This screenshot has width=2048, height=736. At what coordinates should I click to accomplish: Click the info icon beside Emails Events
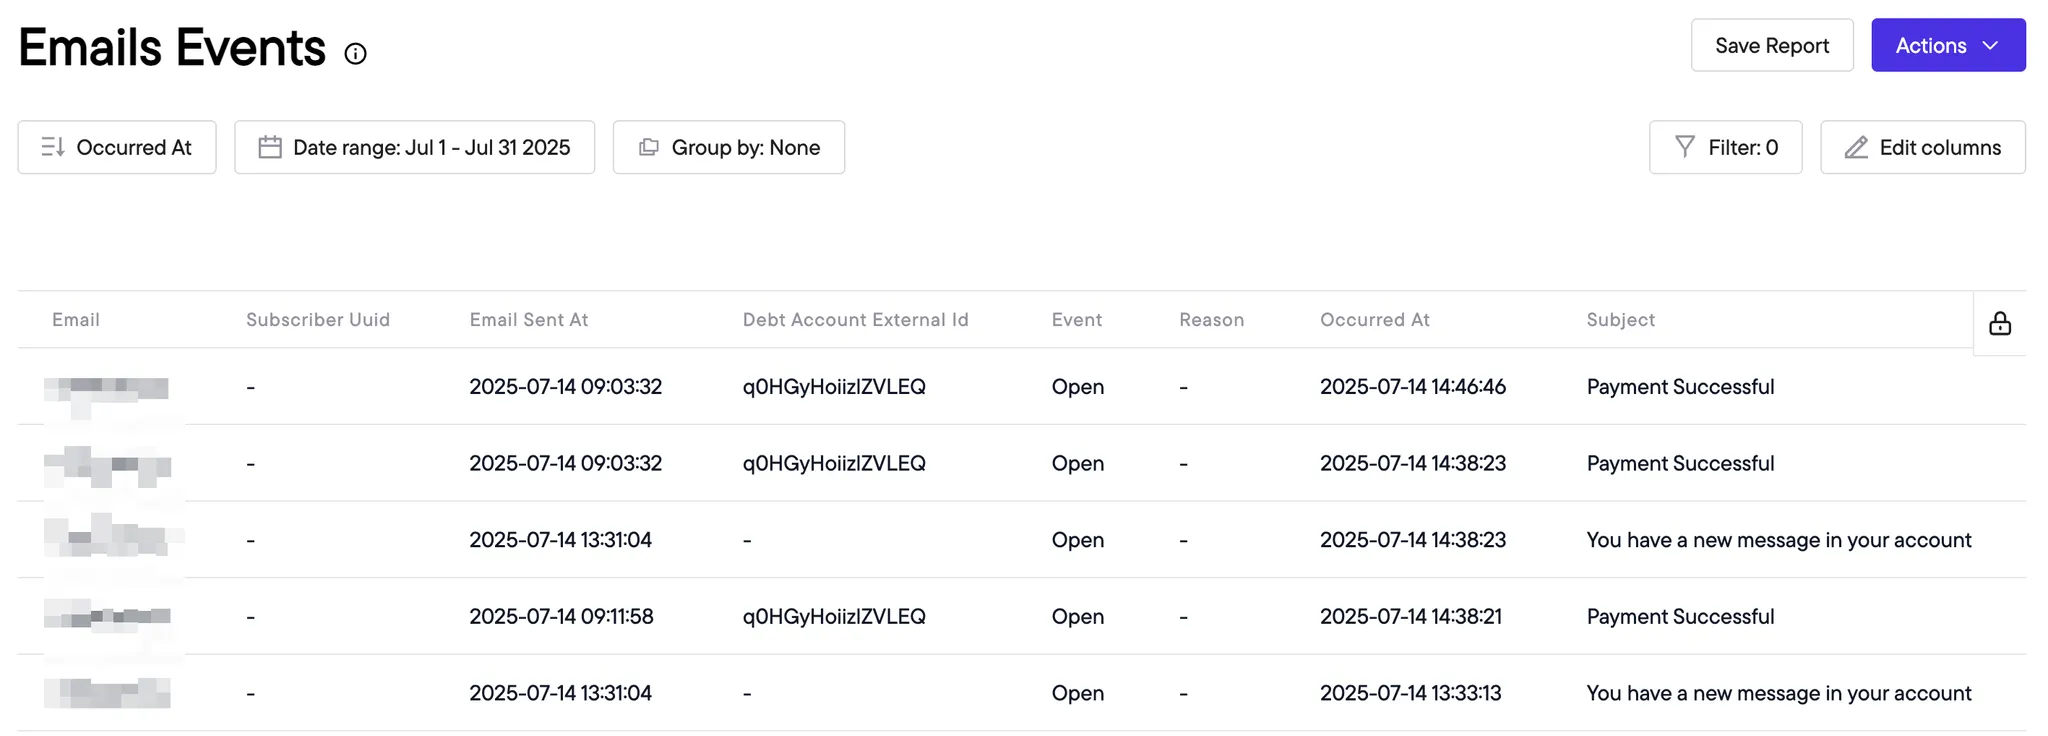pos(355,54)
